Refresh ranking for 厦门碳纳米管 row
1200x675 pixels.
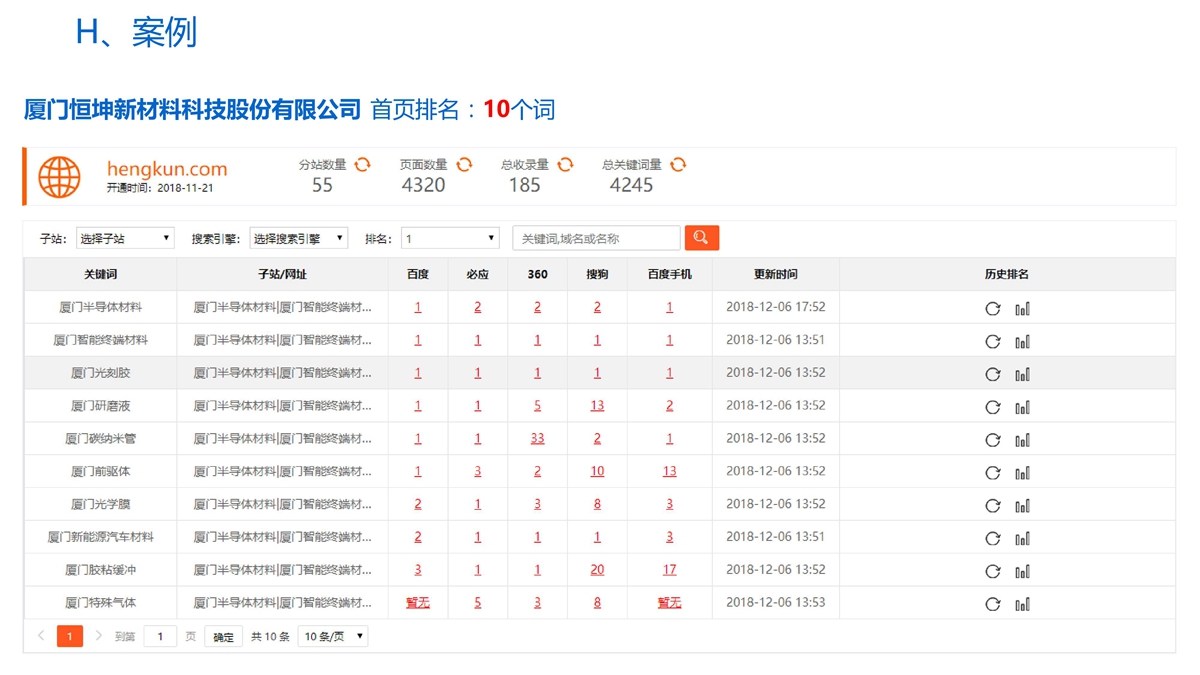tap(993, 440)
